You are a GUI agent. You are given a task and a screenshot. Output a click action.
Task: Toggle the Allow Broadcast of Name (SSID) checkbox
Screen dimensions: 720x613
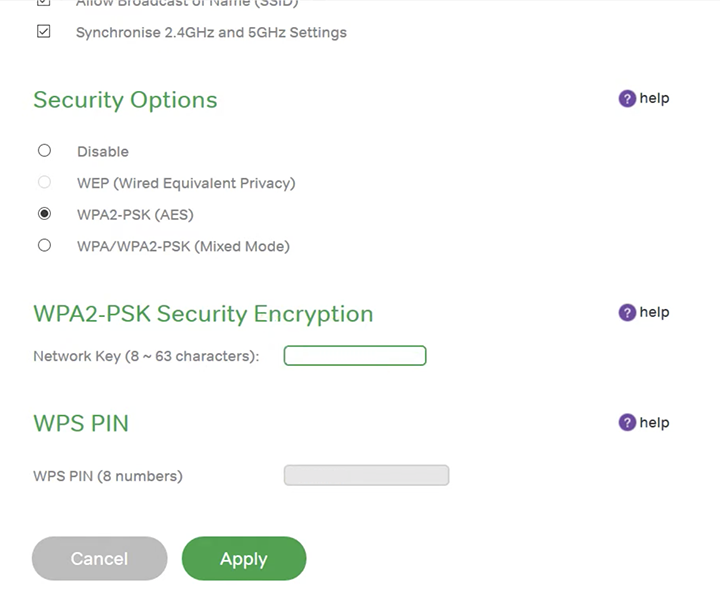44,3
